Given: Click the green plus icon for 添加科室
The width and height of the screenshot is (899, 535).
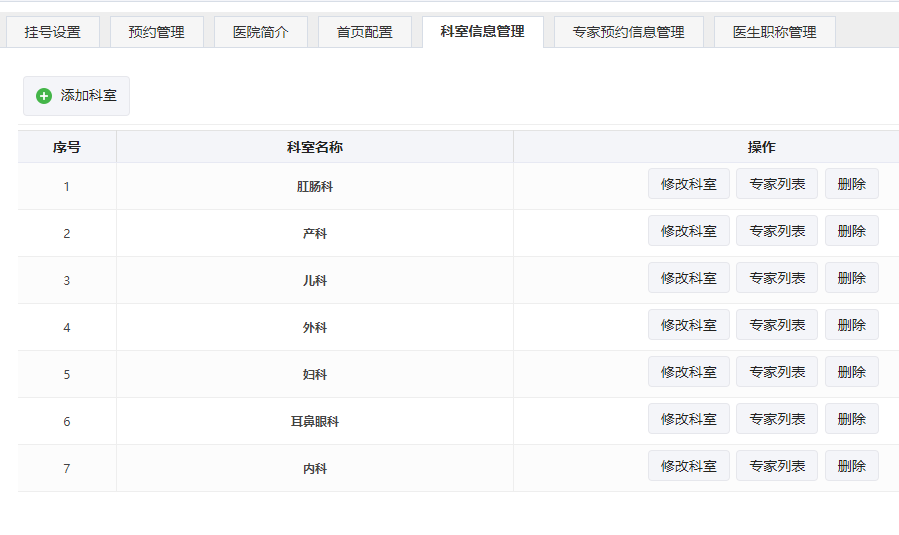Looking at the screenshot, I should [44, 96].
